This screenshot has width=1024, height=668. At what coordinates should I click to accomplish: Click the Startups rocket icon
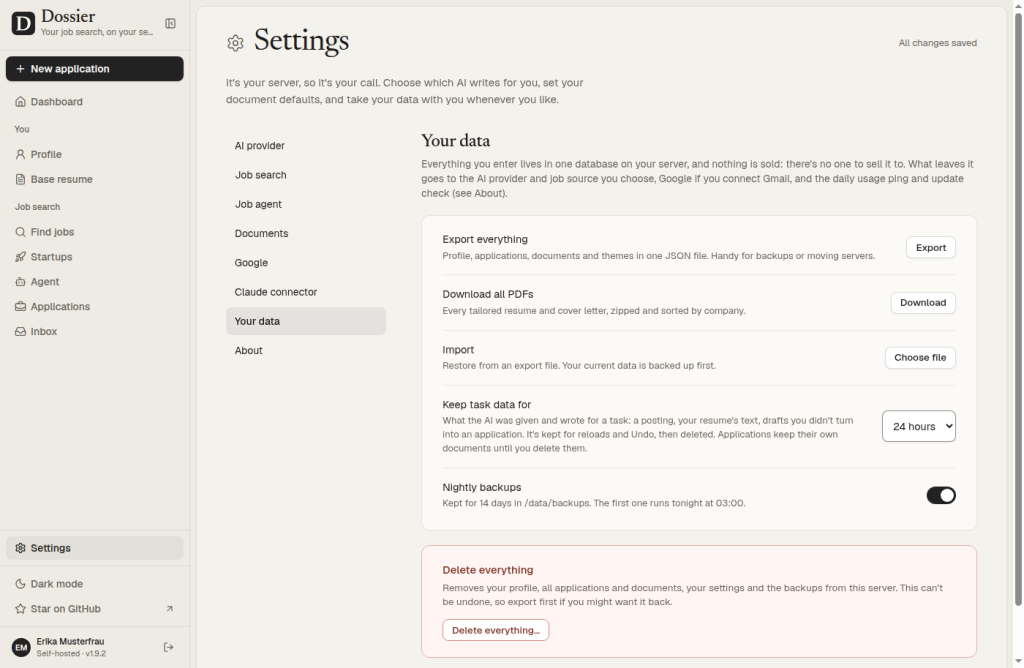coord(20,257)
